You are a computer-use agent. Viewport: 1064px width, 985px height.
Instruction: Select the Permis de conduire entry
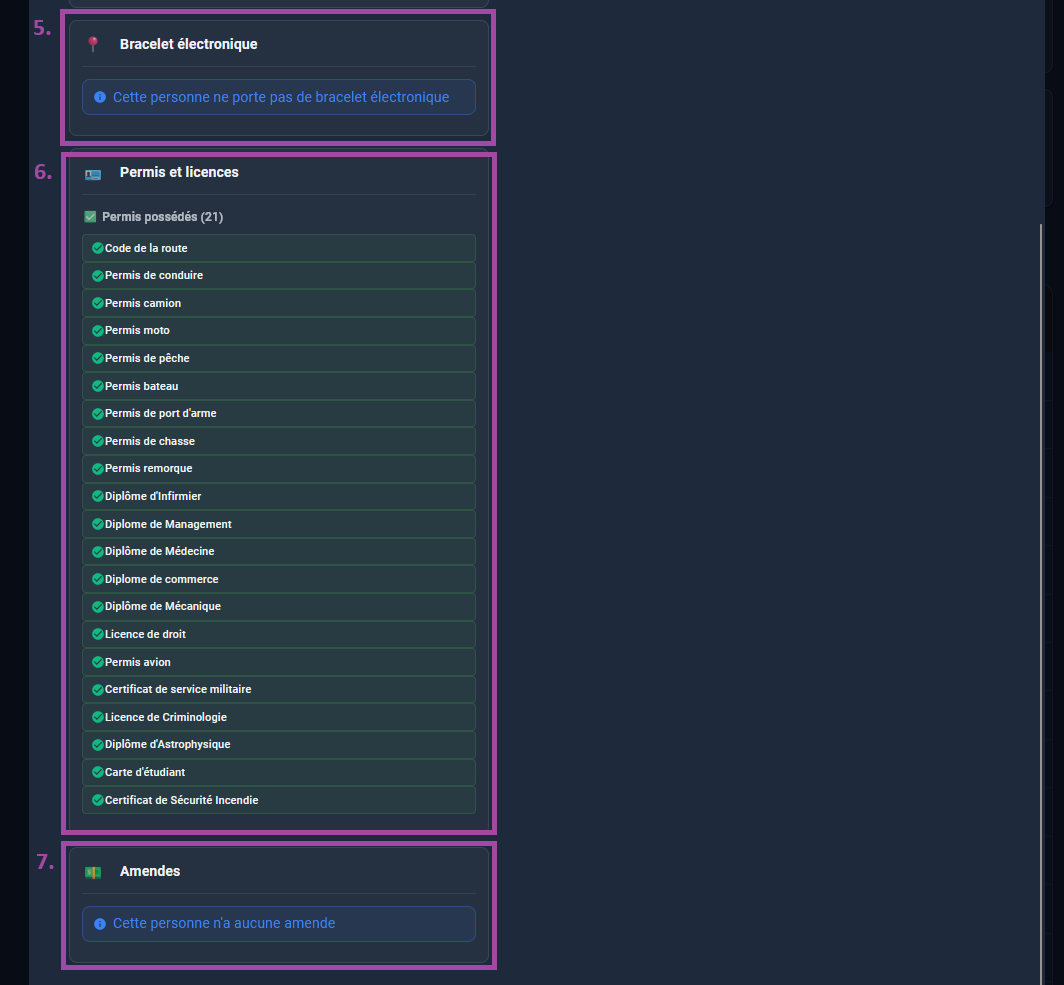pos(278,276)
